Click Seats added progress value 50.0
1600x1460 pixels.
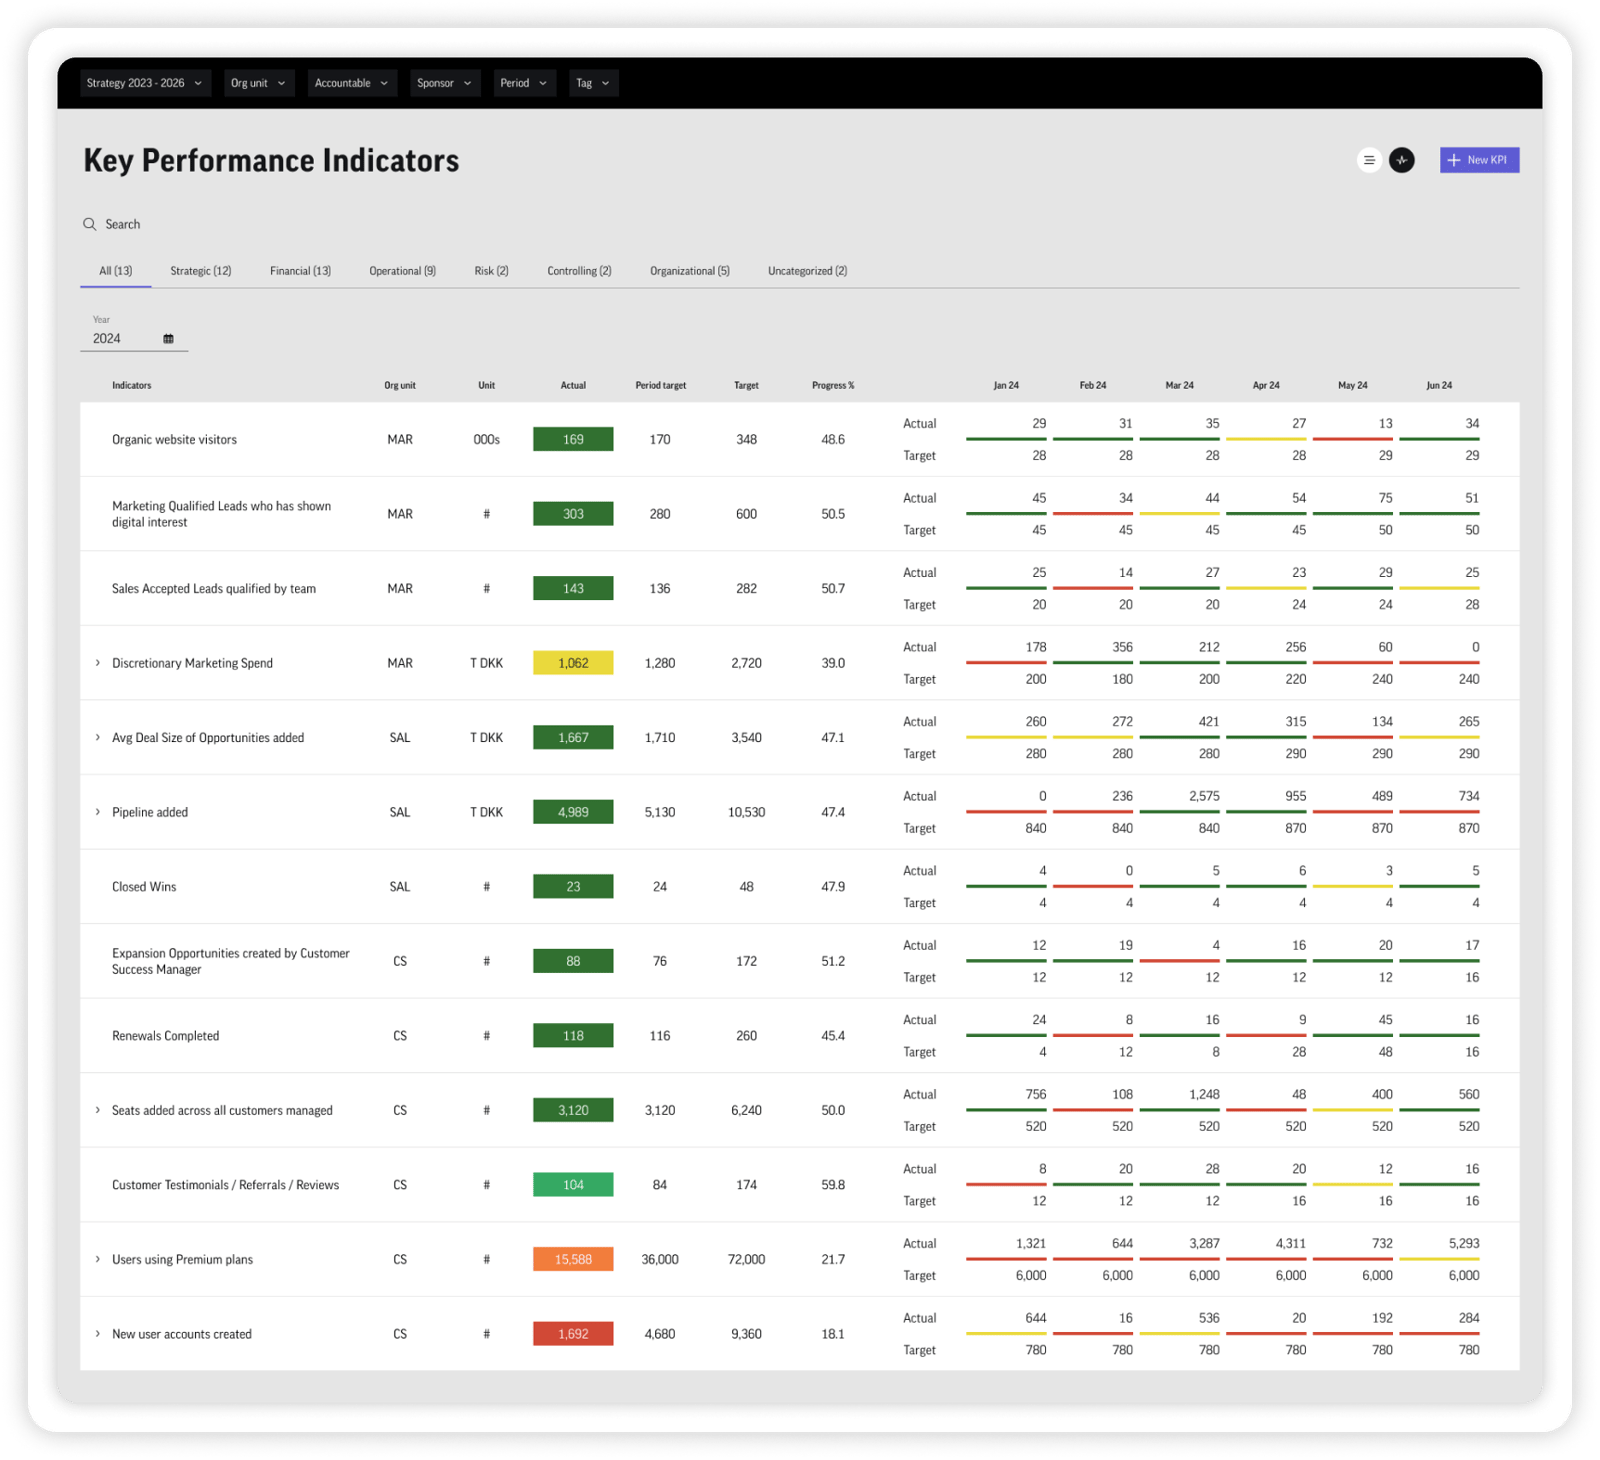click(x=833, y=1110)
